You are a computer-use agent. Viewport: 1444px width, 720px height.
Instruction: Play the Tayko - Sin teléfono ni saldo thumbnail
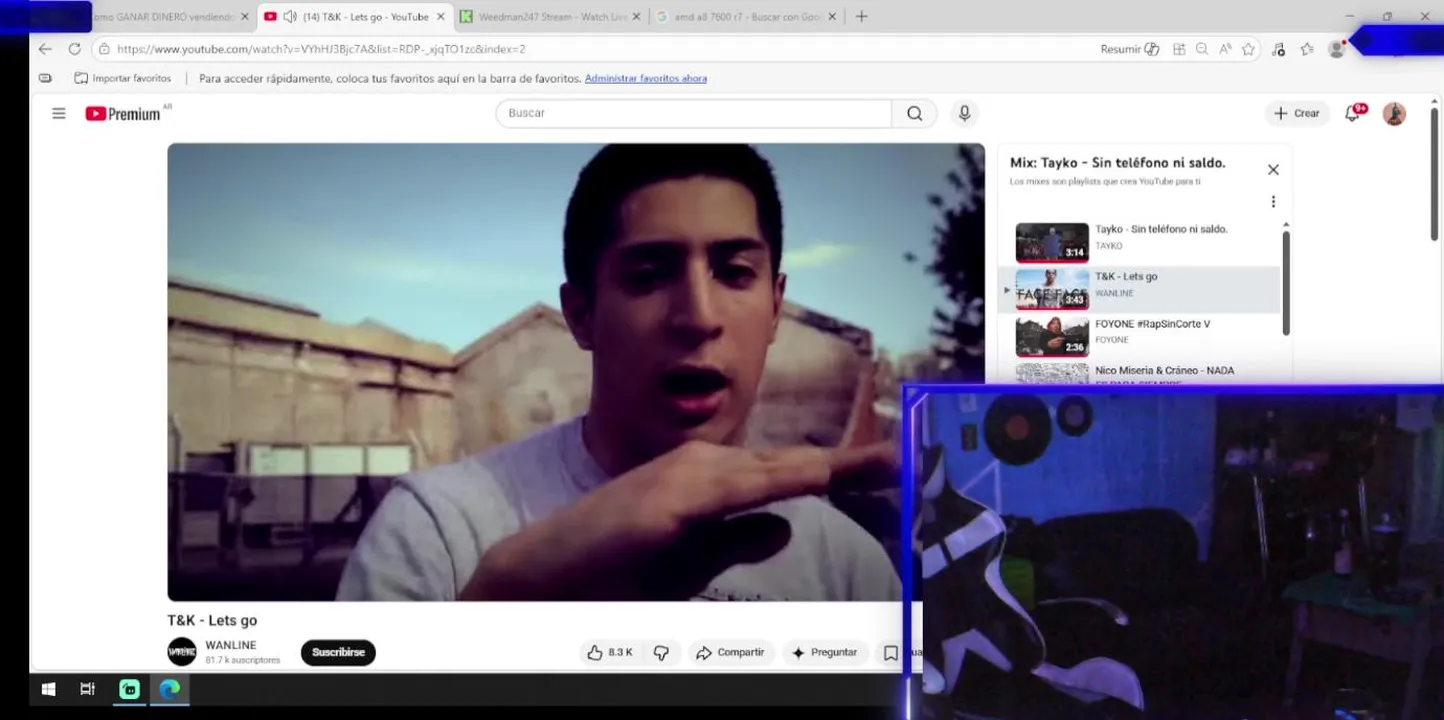pos(1052,242)
